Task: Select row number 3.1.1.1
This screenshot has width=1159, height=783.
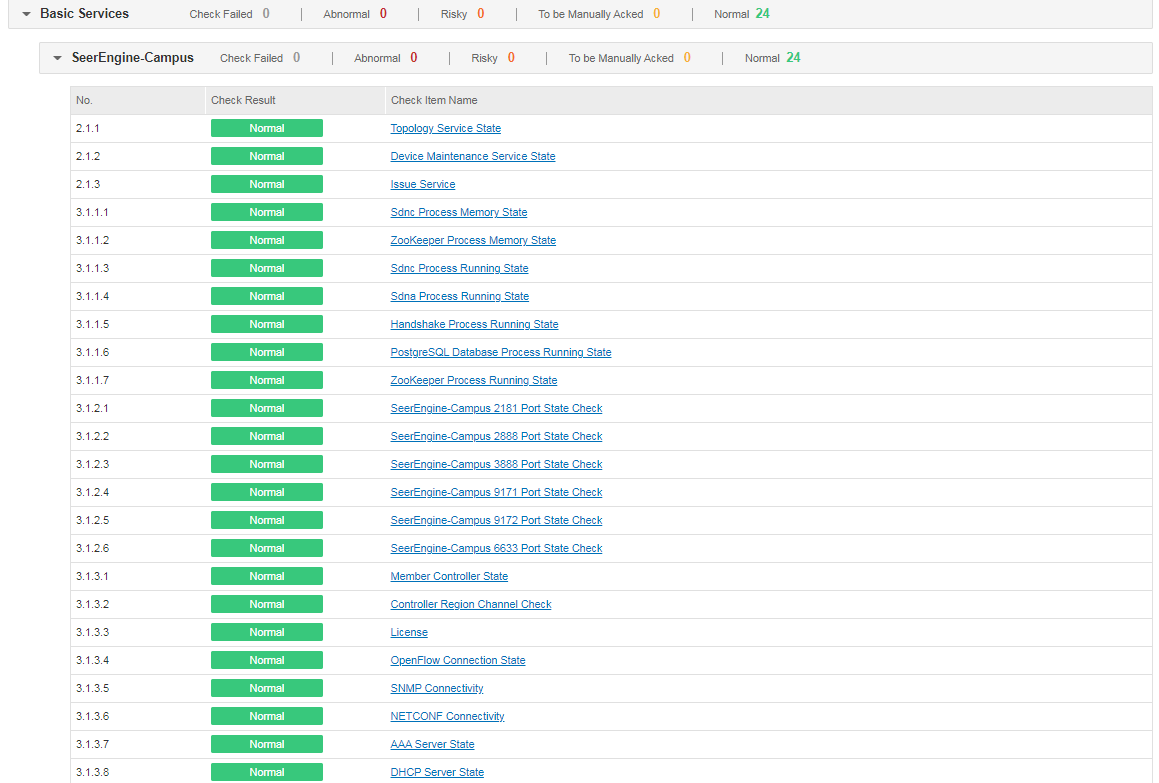Action: [92, 212]
